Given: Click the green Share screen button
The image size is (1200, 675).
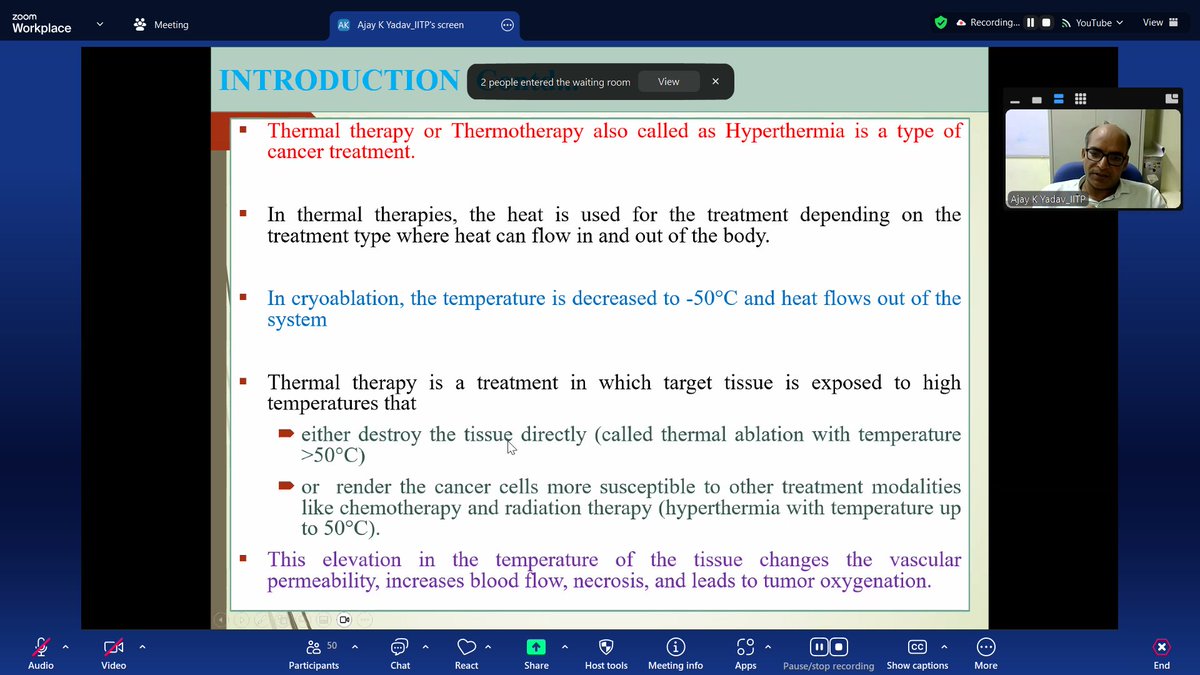Looking at the screenshot, I should point(536,653).
